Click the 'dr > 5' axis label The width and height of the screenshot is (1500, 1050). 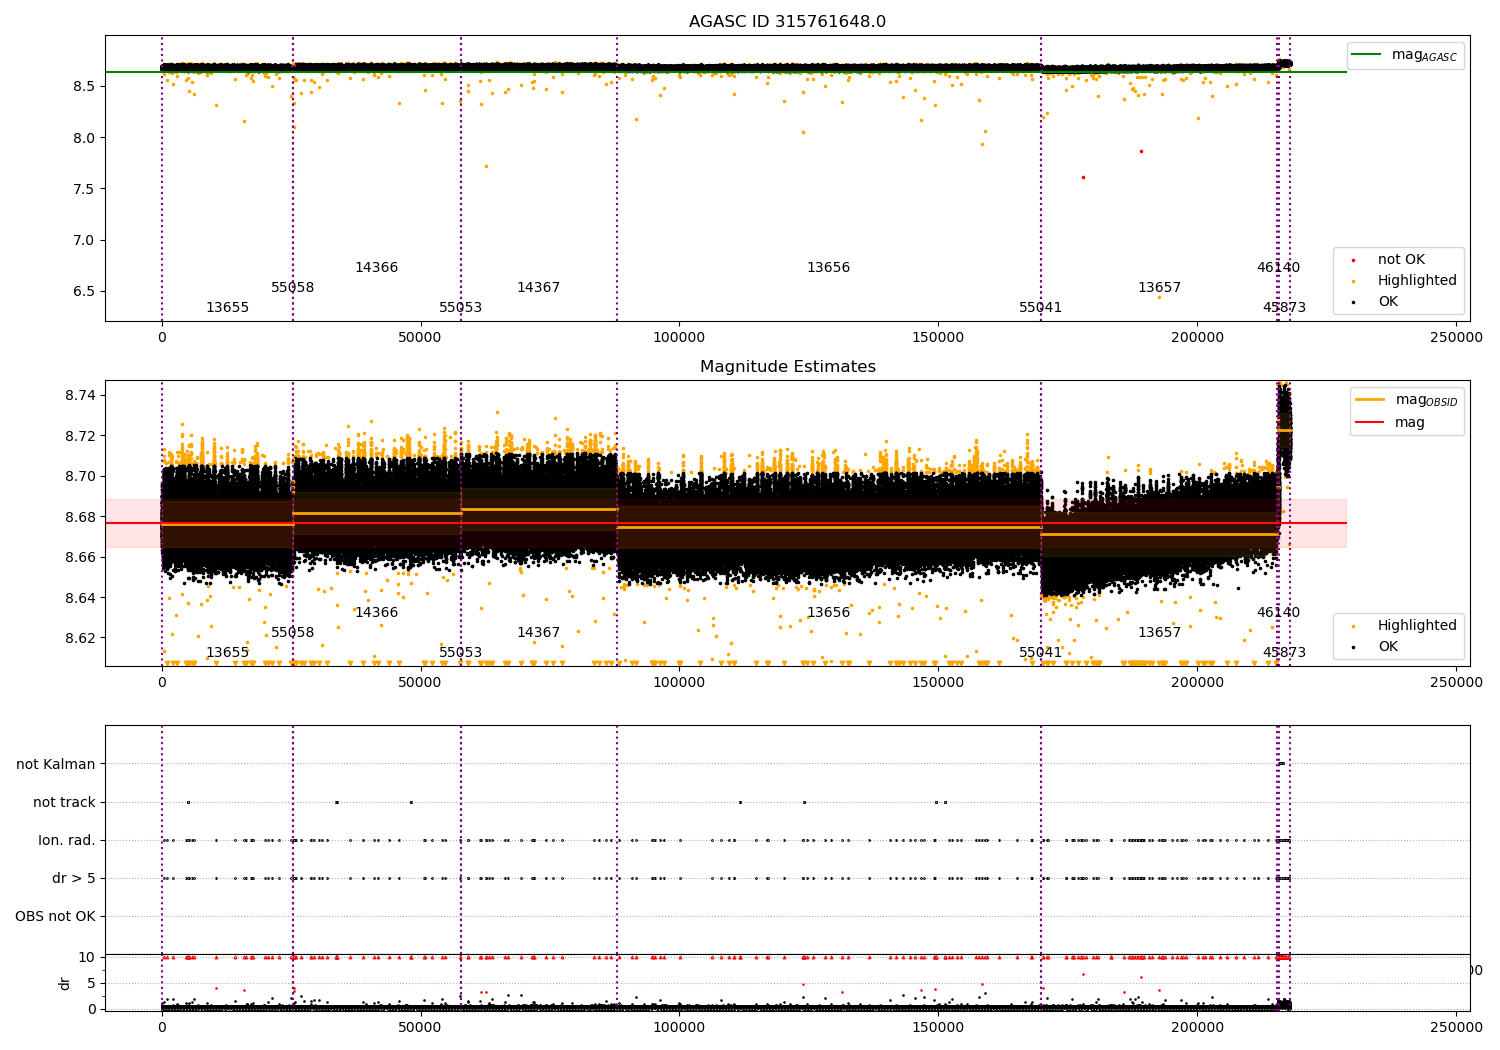point(74,879)
